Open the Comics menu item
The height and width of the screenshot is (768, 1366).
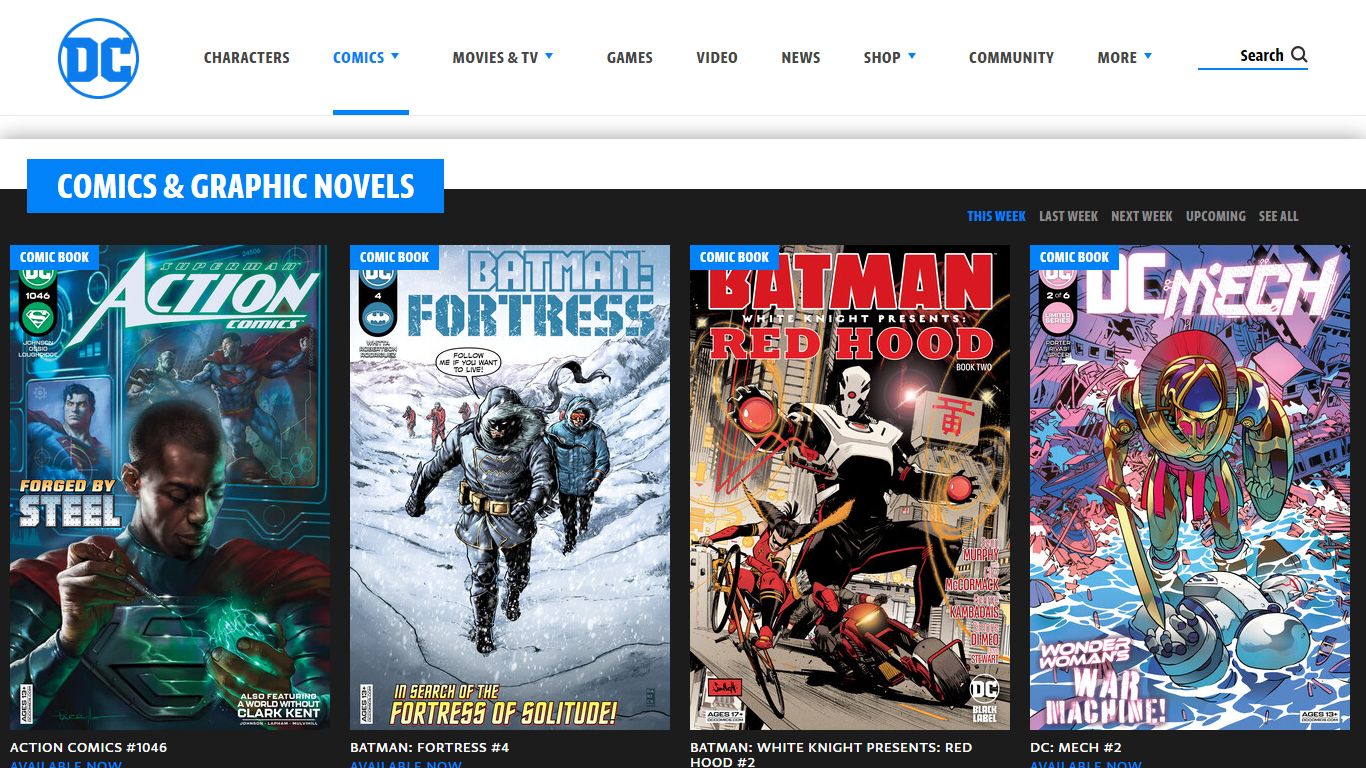tap(359, 58)
